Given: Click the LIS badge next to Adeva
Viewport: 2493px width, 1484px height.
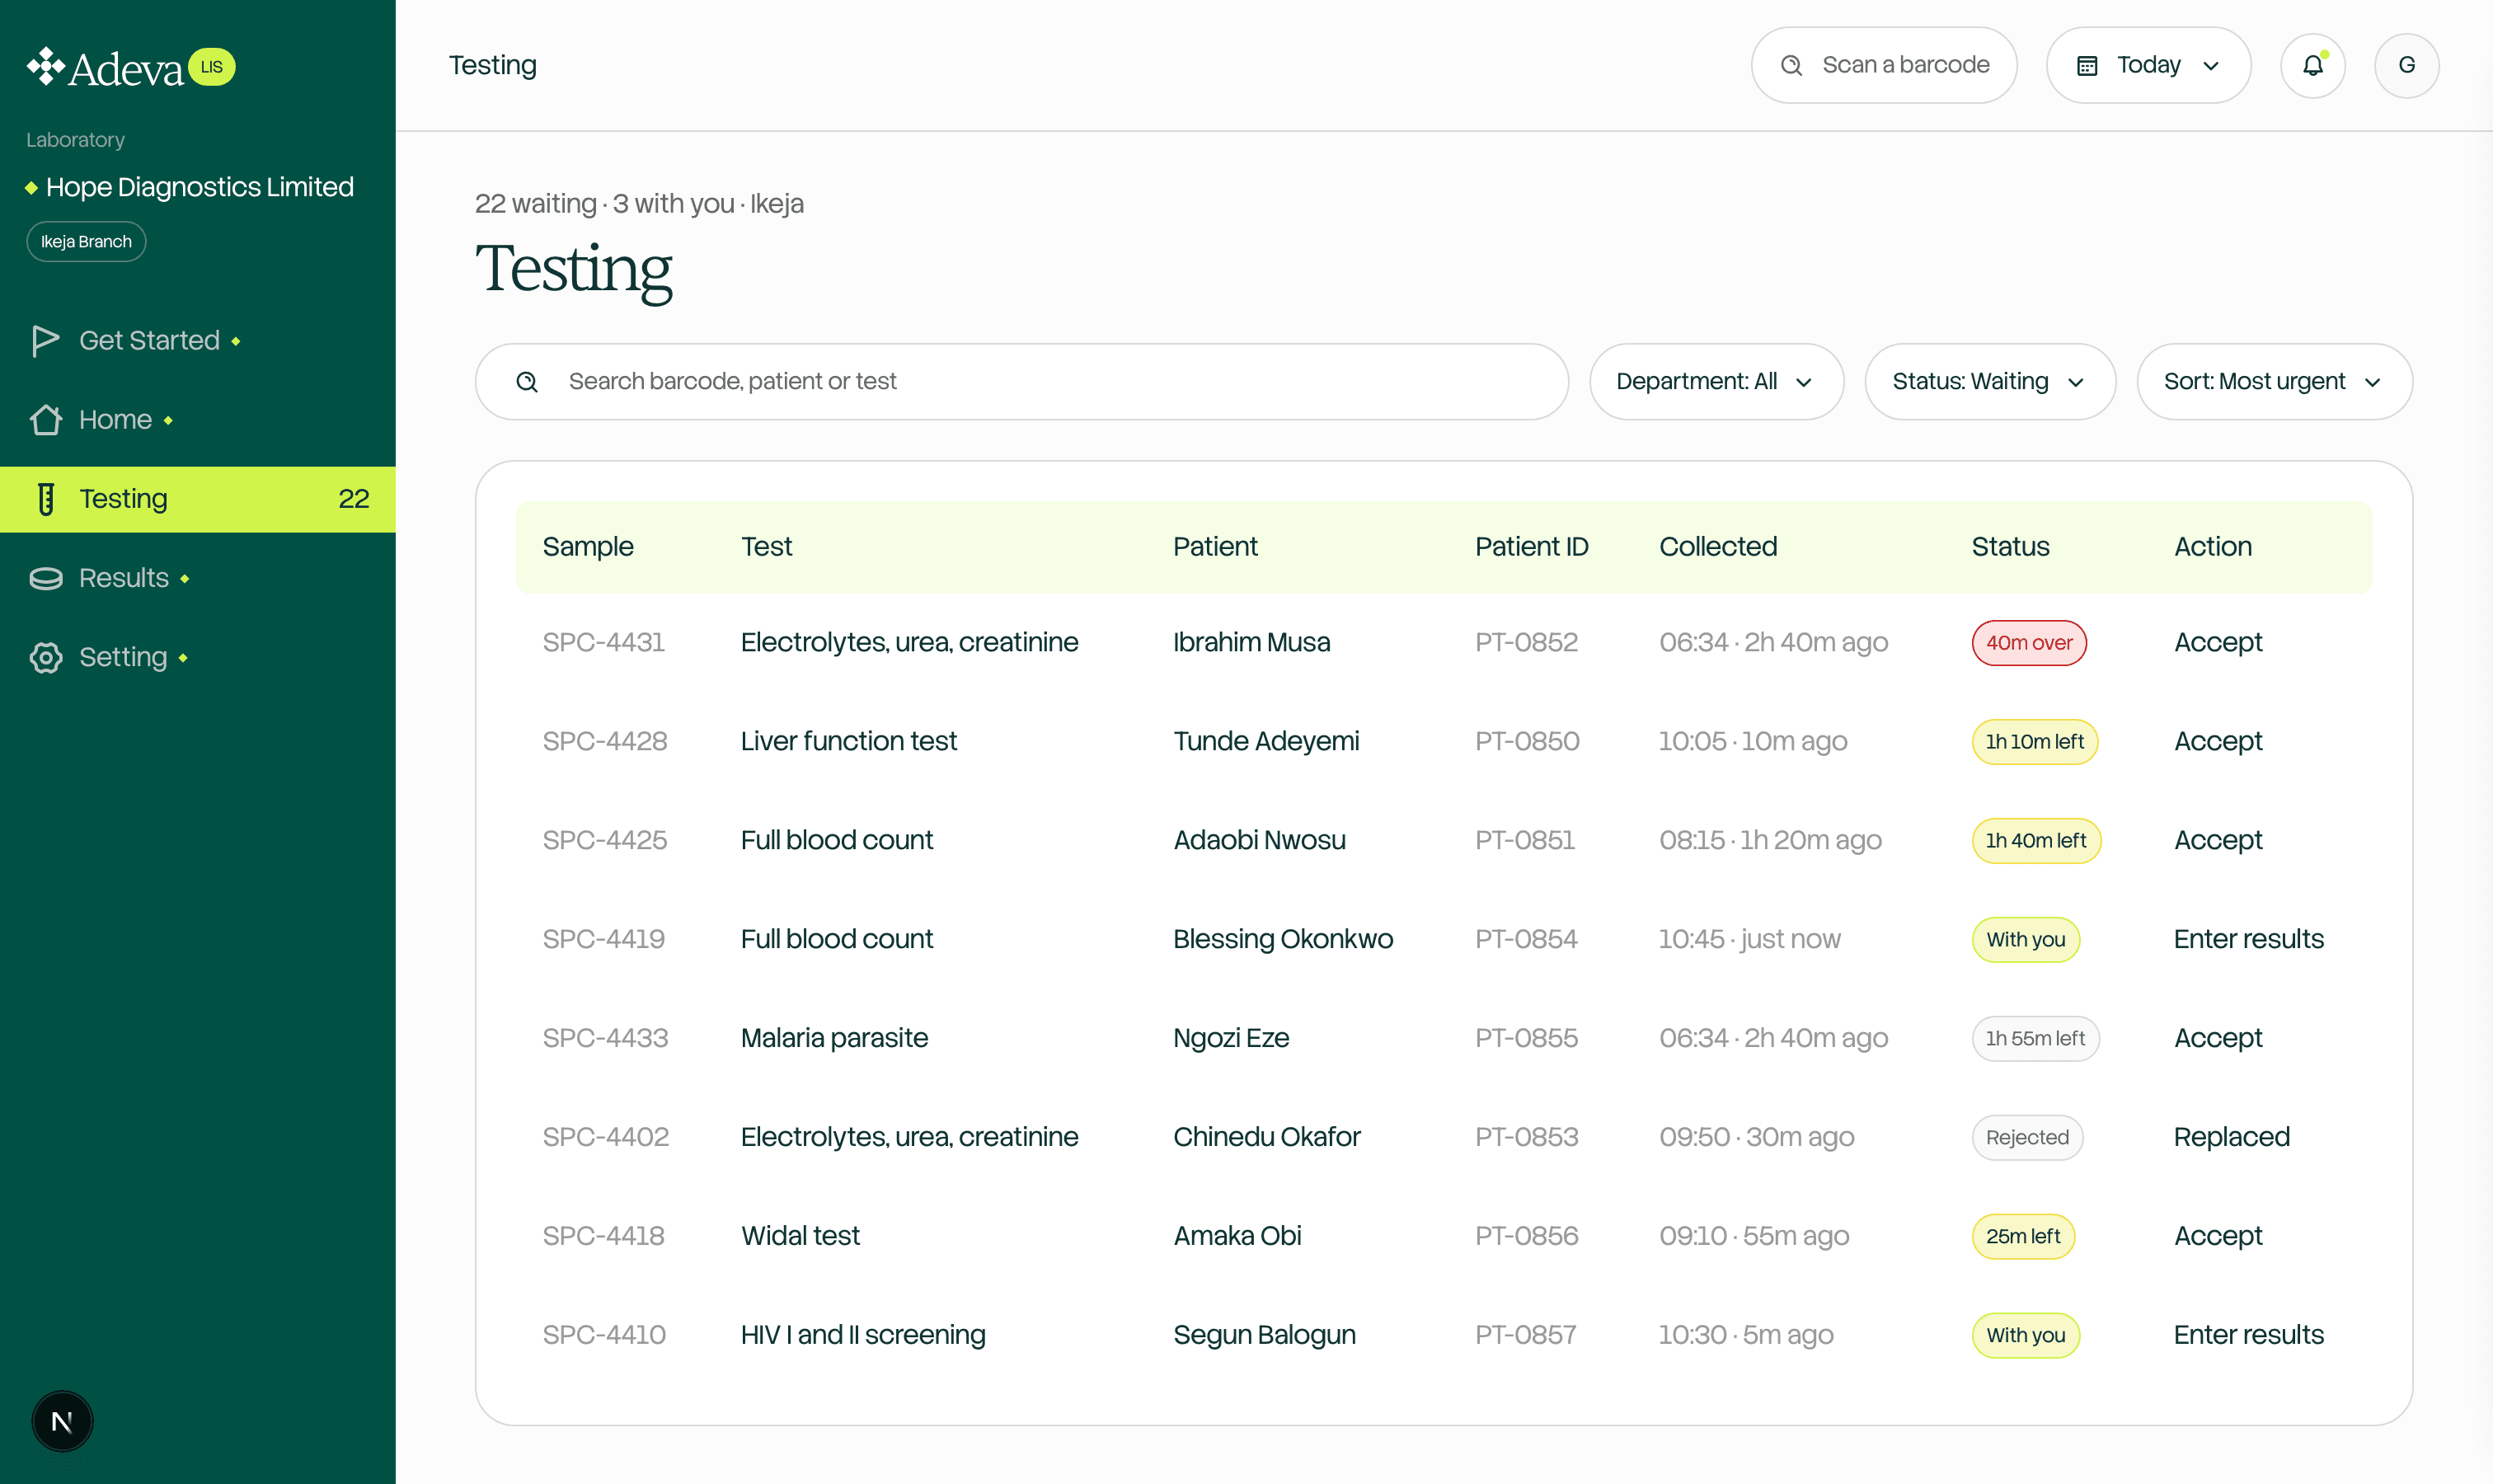Looking at the screenshot, I should (x=212, y=67).
